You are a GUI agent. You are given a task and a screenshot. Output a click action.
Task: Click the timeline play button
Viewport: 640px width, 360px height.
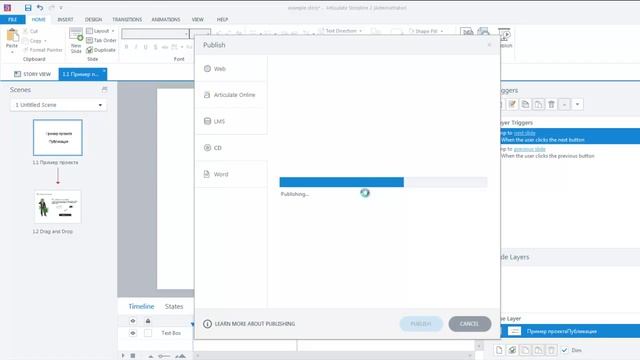pyautogui.click(x=123, y=356)
